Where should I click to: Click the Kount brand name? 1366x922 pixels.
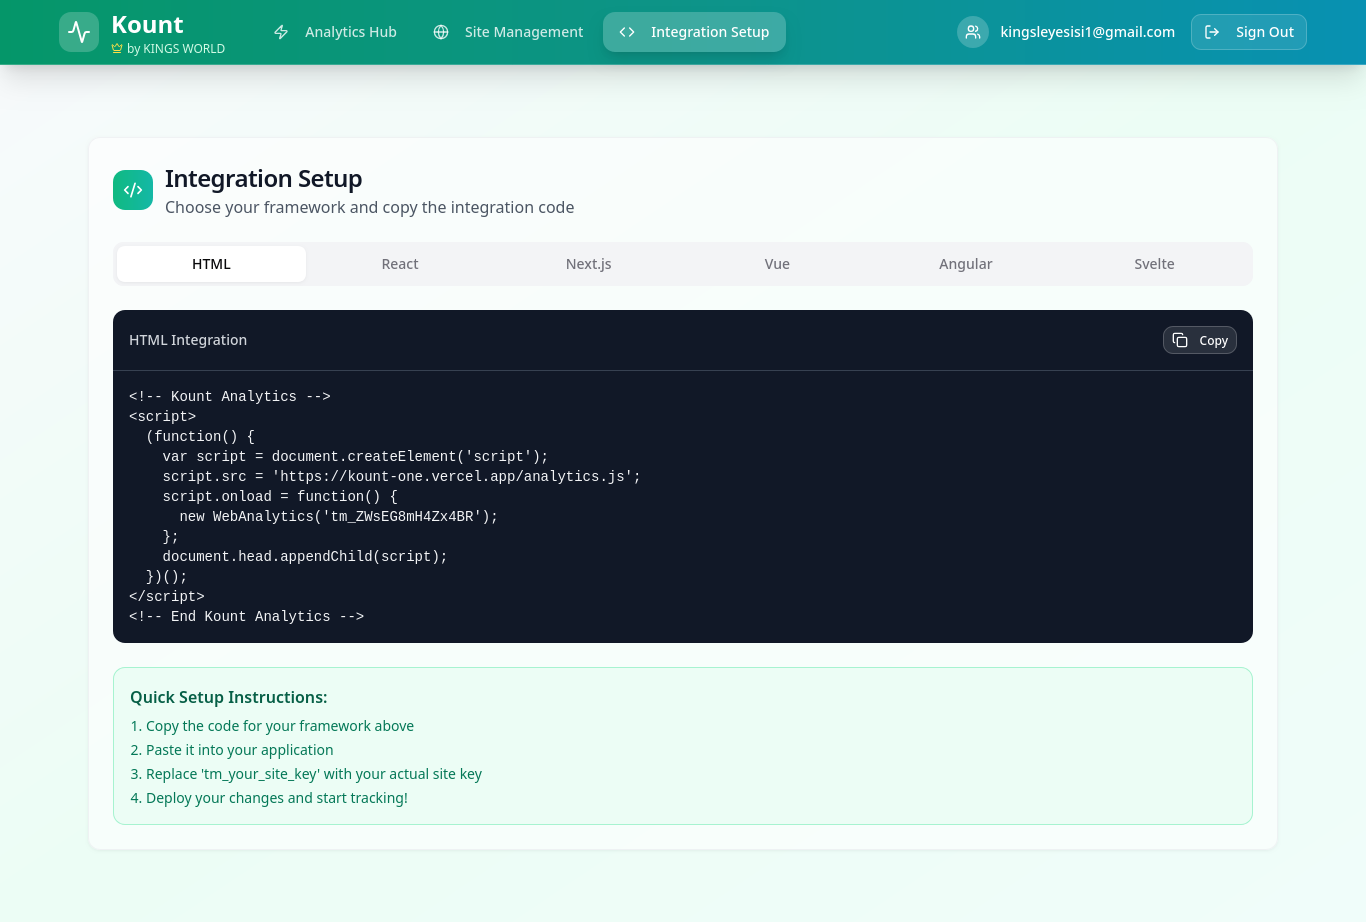pos(148,25)
